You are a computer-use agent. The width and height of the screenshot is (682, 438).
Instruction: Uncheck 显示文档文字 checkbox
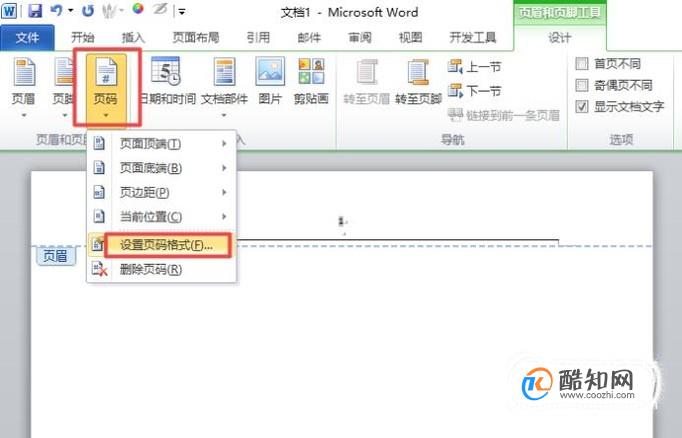coord(582,107)
